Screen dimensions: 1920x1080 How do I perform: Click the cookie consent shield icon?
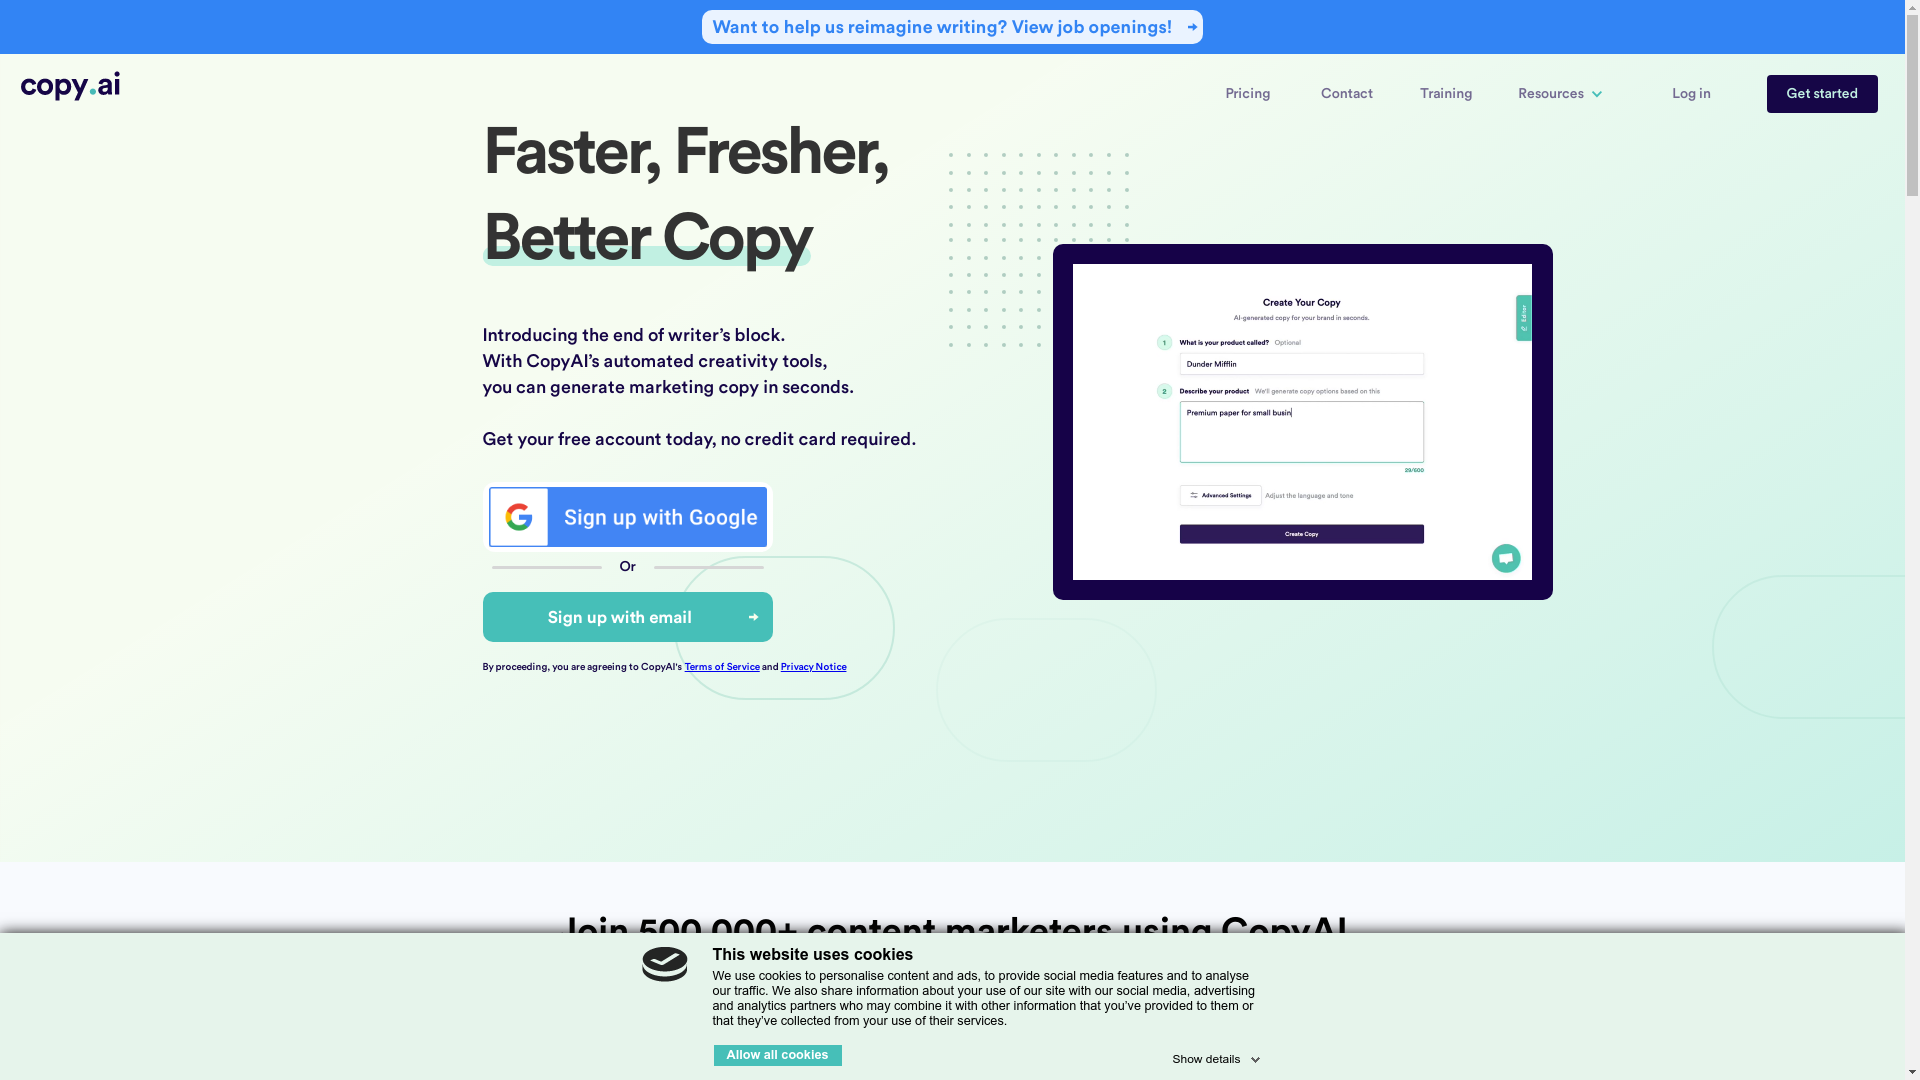pyautogui.click(x=665, y=965)
